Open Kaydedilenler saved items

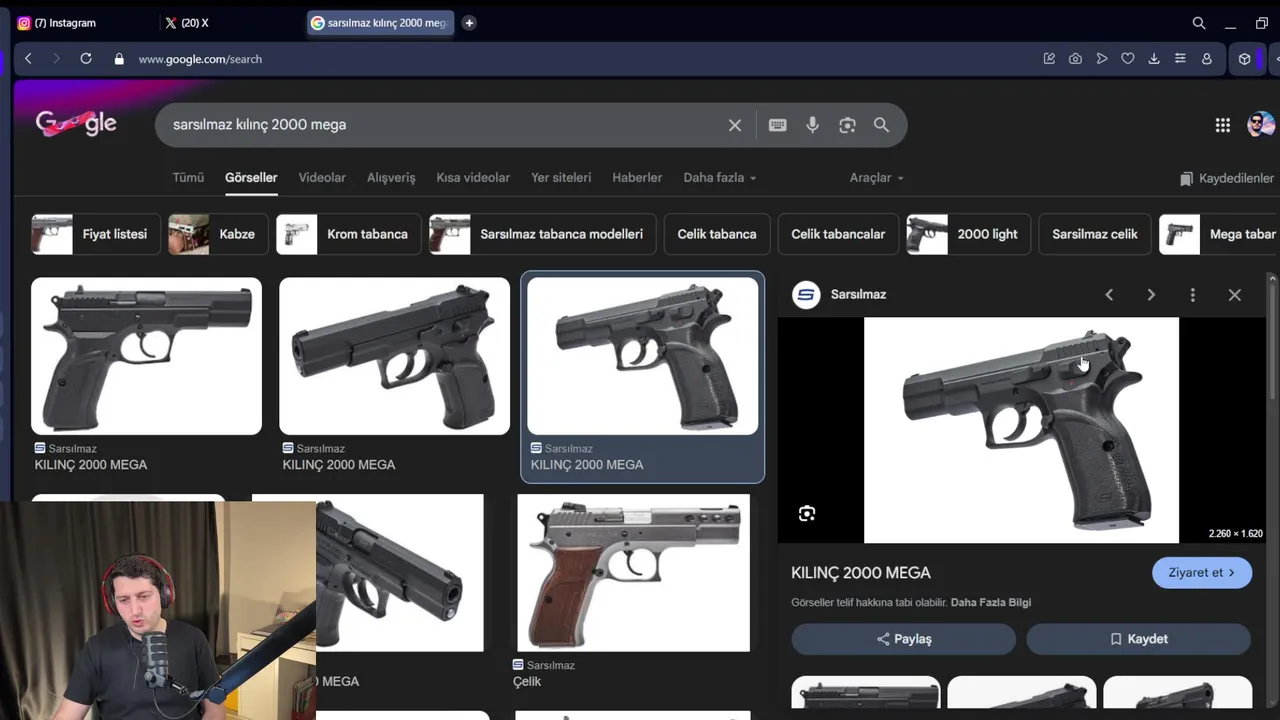[x=1227, y=178]
